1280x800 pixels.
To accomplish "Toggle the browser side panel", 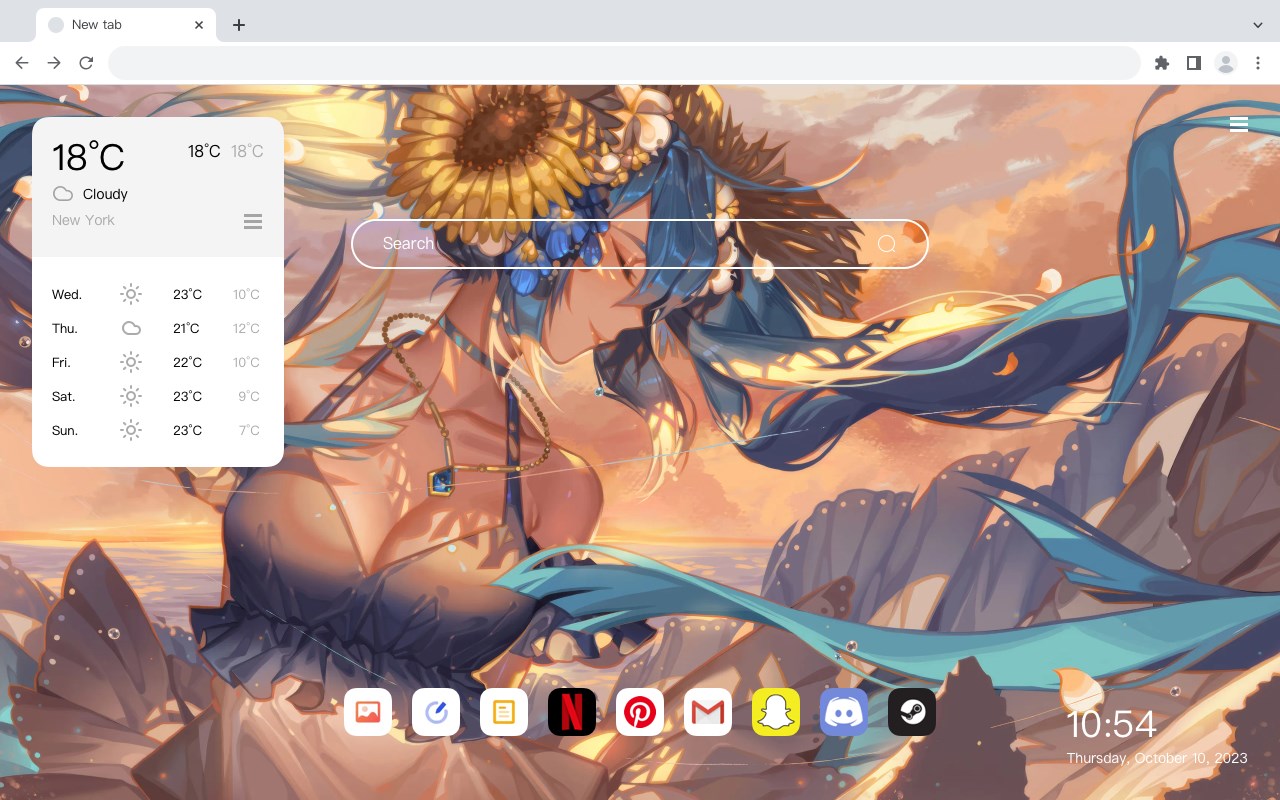I will click(1193, 63).
